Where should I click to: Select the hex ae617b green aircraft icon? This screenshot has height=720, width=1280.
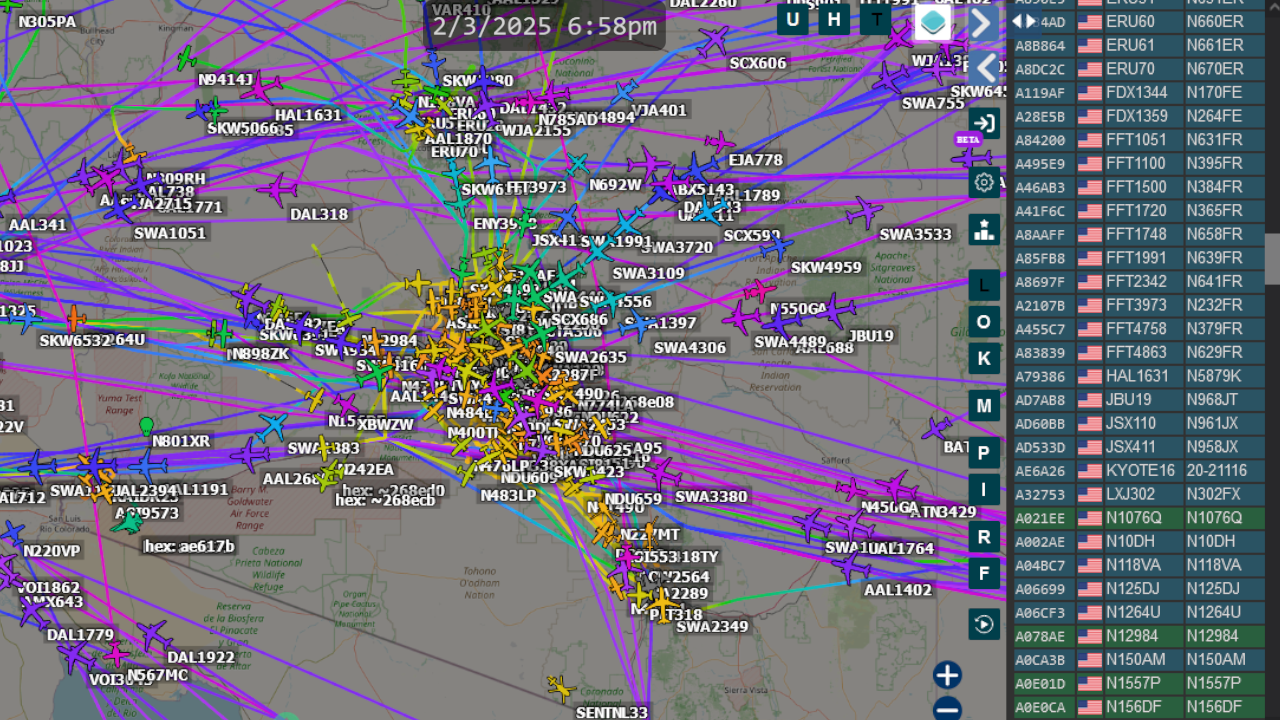[128, 522]
